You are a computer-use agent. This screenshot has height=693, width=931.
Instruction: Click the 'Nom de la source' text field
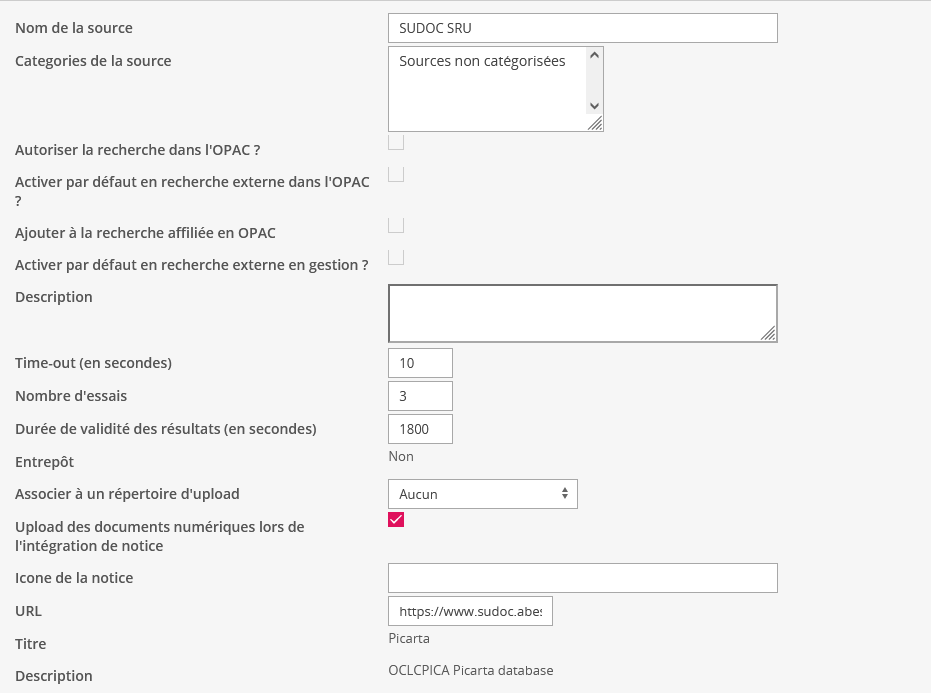tap(582, 28)
